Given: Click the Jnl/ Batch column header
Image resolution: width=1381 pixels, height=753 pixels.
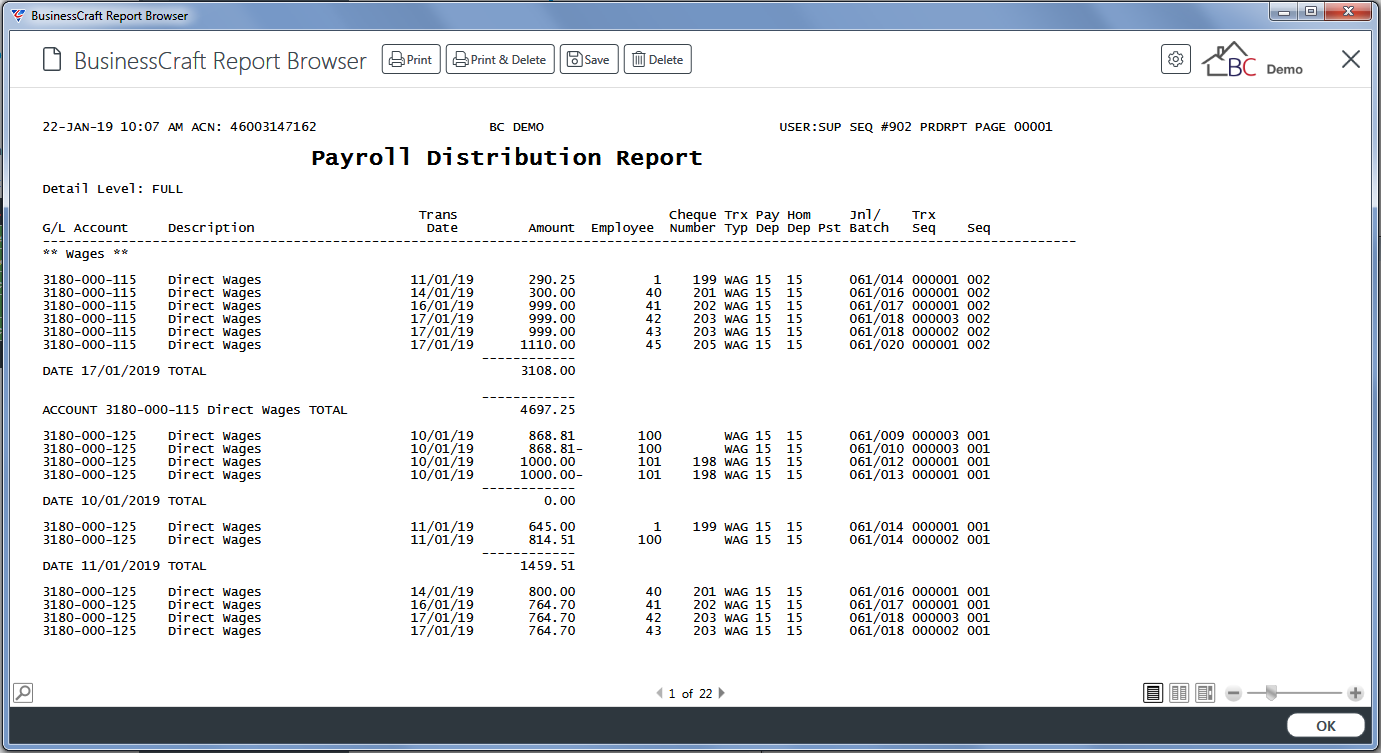Looking at the screenshot, I should pos(869,221).
